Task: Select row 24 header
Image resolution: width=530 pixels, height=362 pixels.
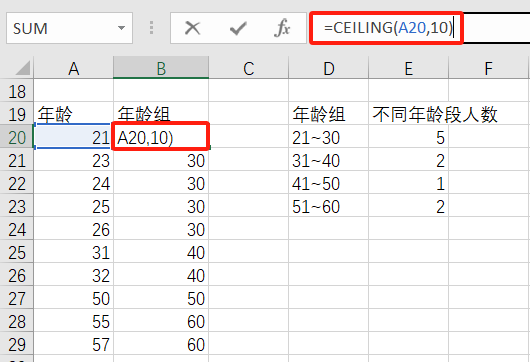Action: (17, 228)
